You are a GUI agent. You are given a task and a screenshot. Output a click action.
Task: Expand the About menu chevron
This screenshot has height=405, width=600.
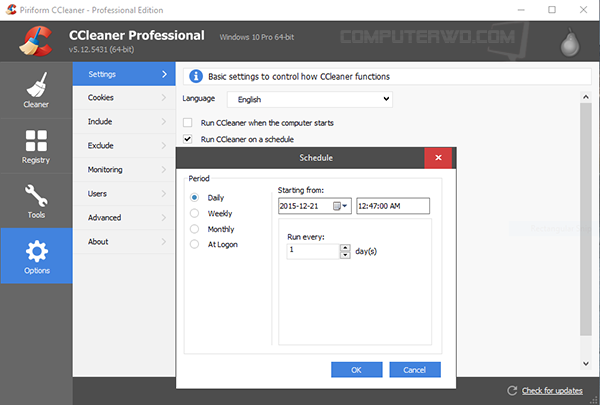point(164,242)
